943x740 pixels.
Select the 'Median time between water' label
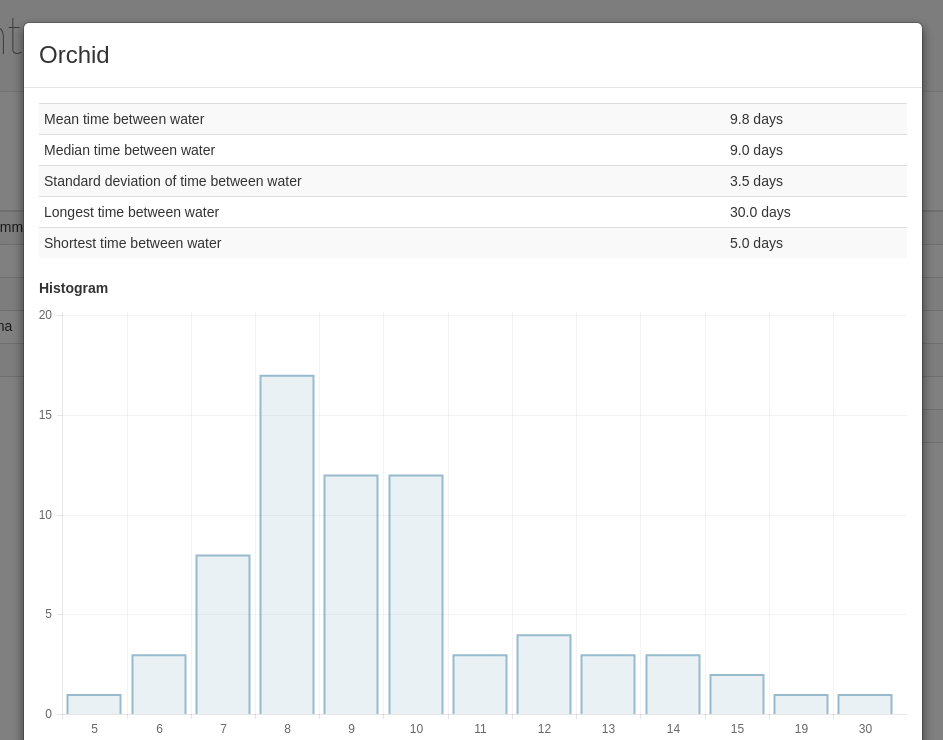click(x=129, y=150)
